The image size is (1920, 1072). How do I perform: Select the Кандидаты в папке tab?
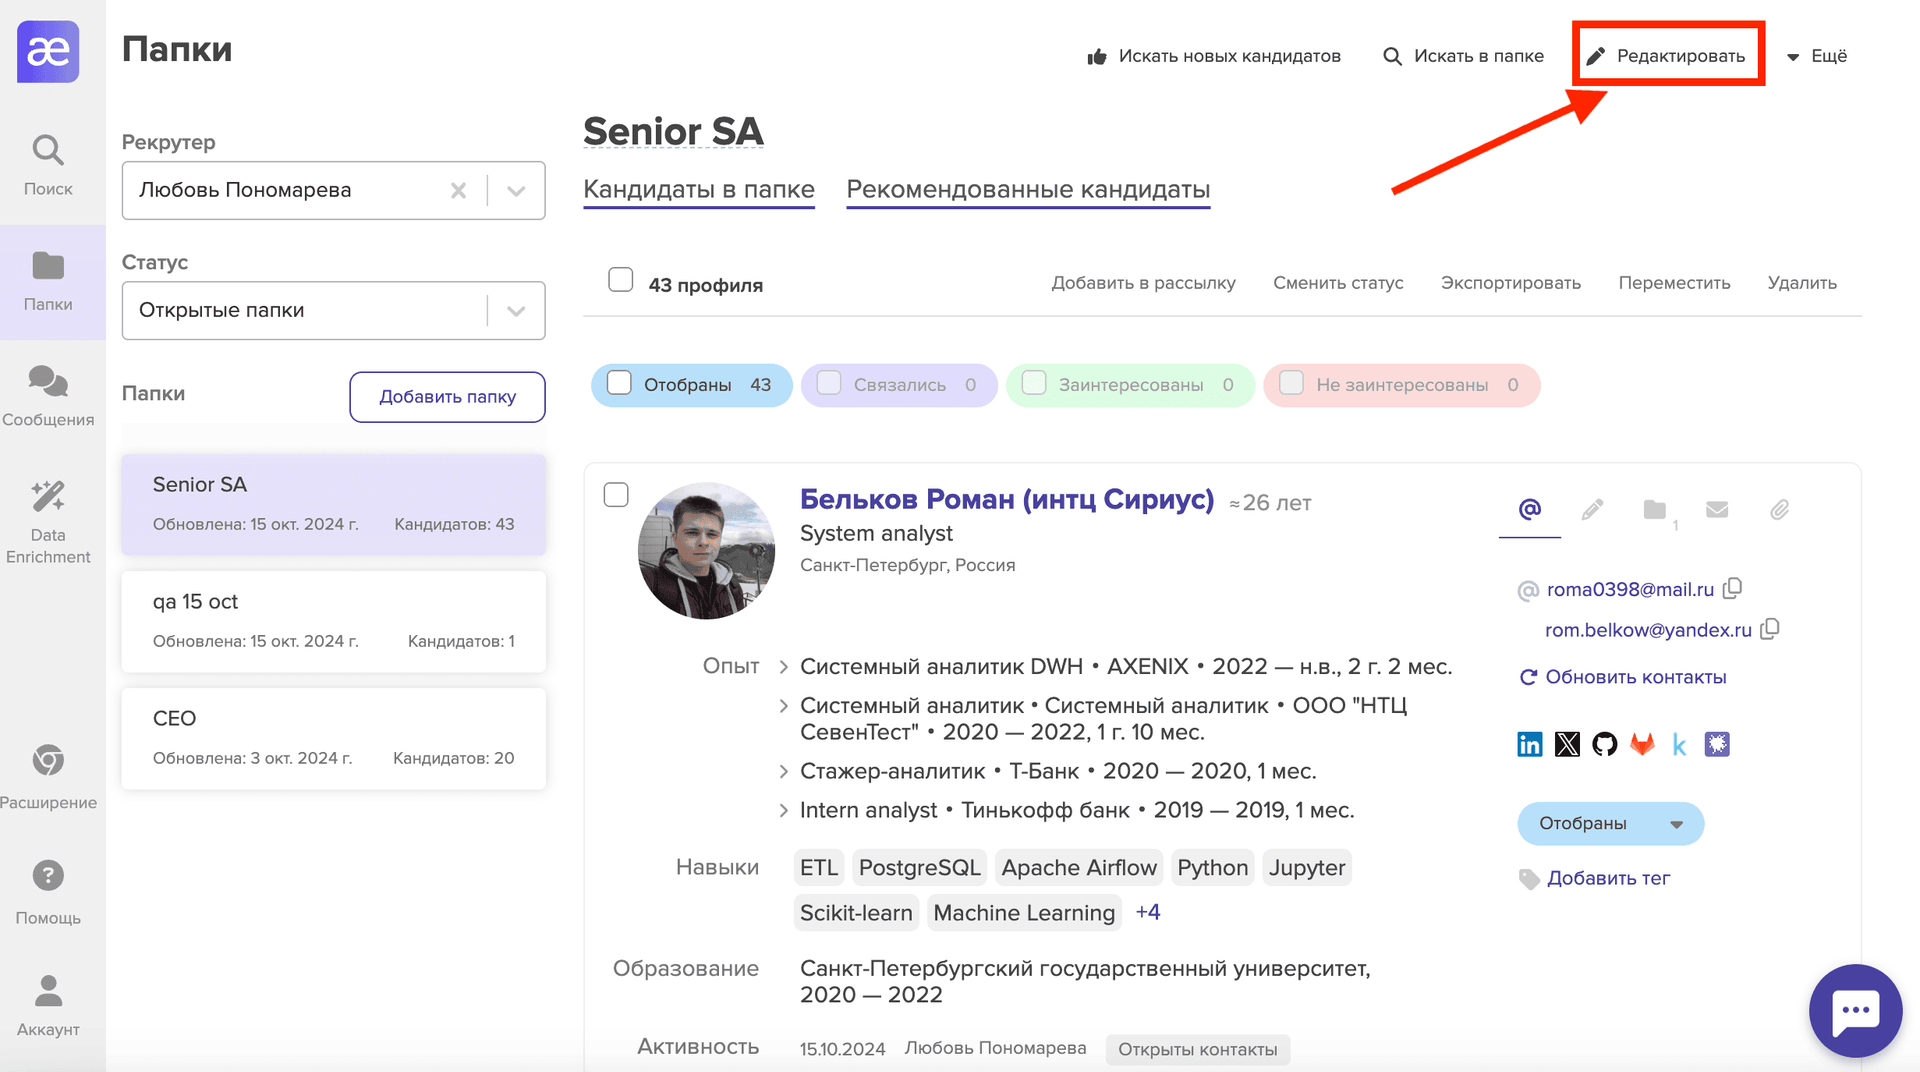coord(698,189)
